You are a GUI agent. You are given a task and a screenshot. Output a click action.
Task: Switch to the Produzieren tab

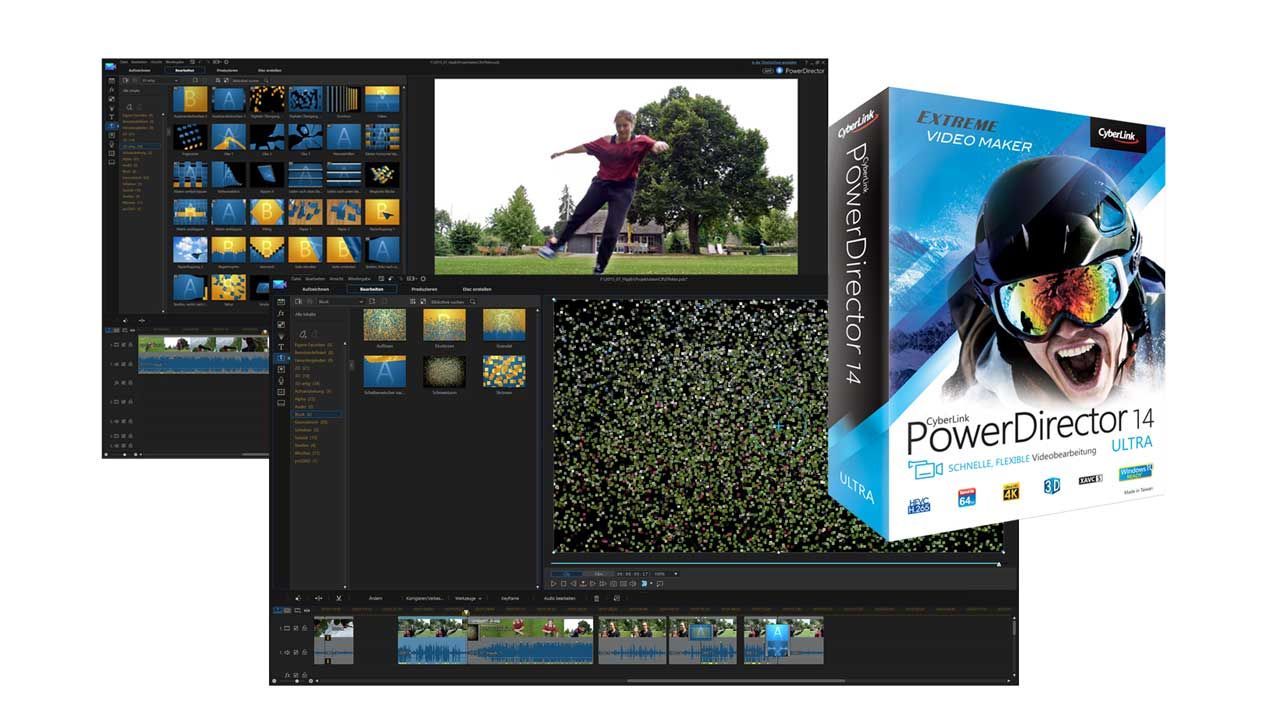tap(424, 288)
